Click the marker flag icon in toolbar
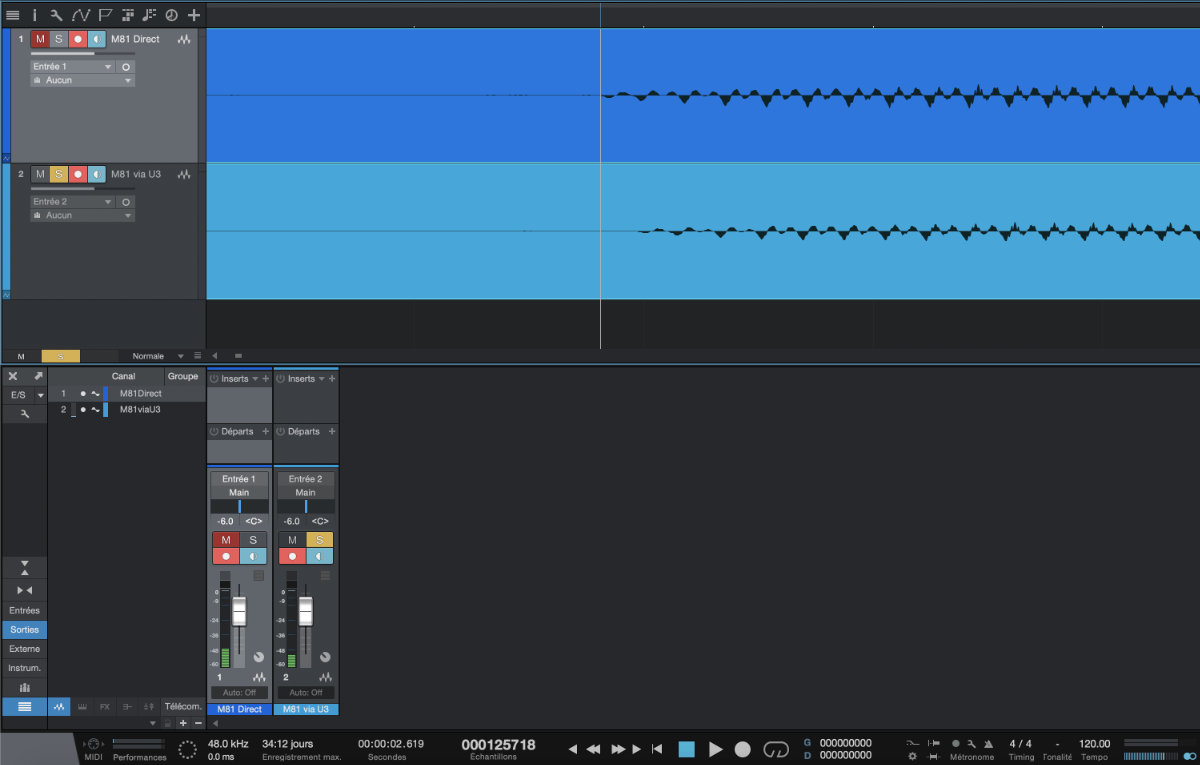 click(103, 15)
